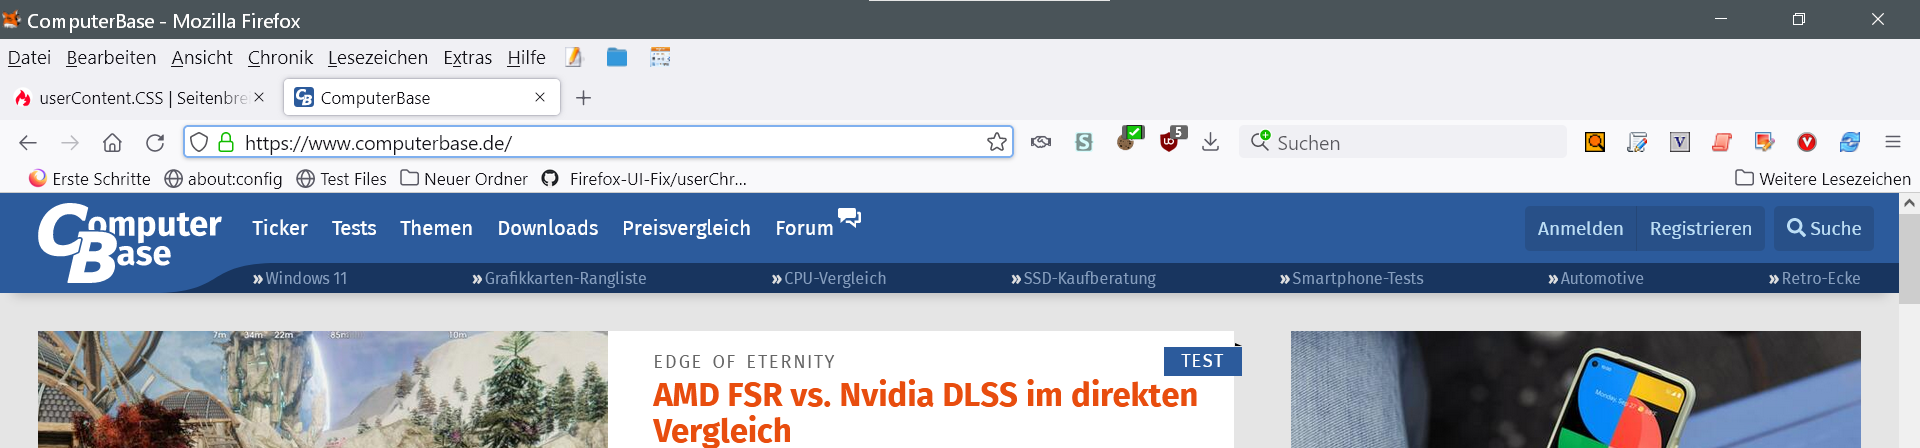
Task: Click the search engine magnifier icon
Action: coord(1260,141)
